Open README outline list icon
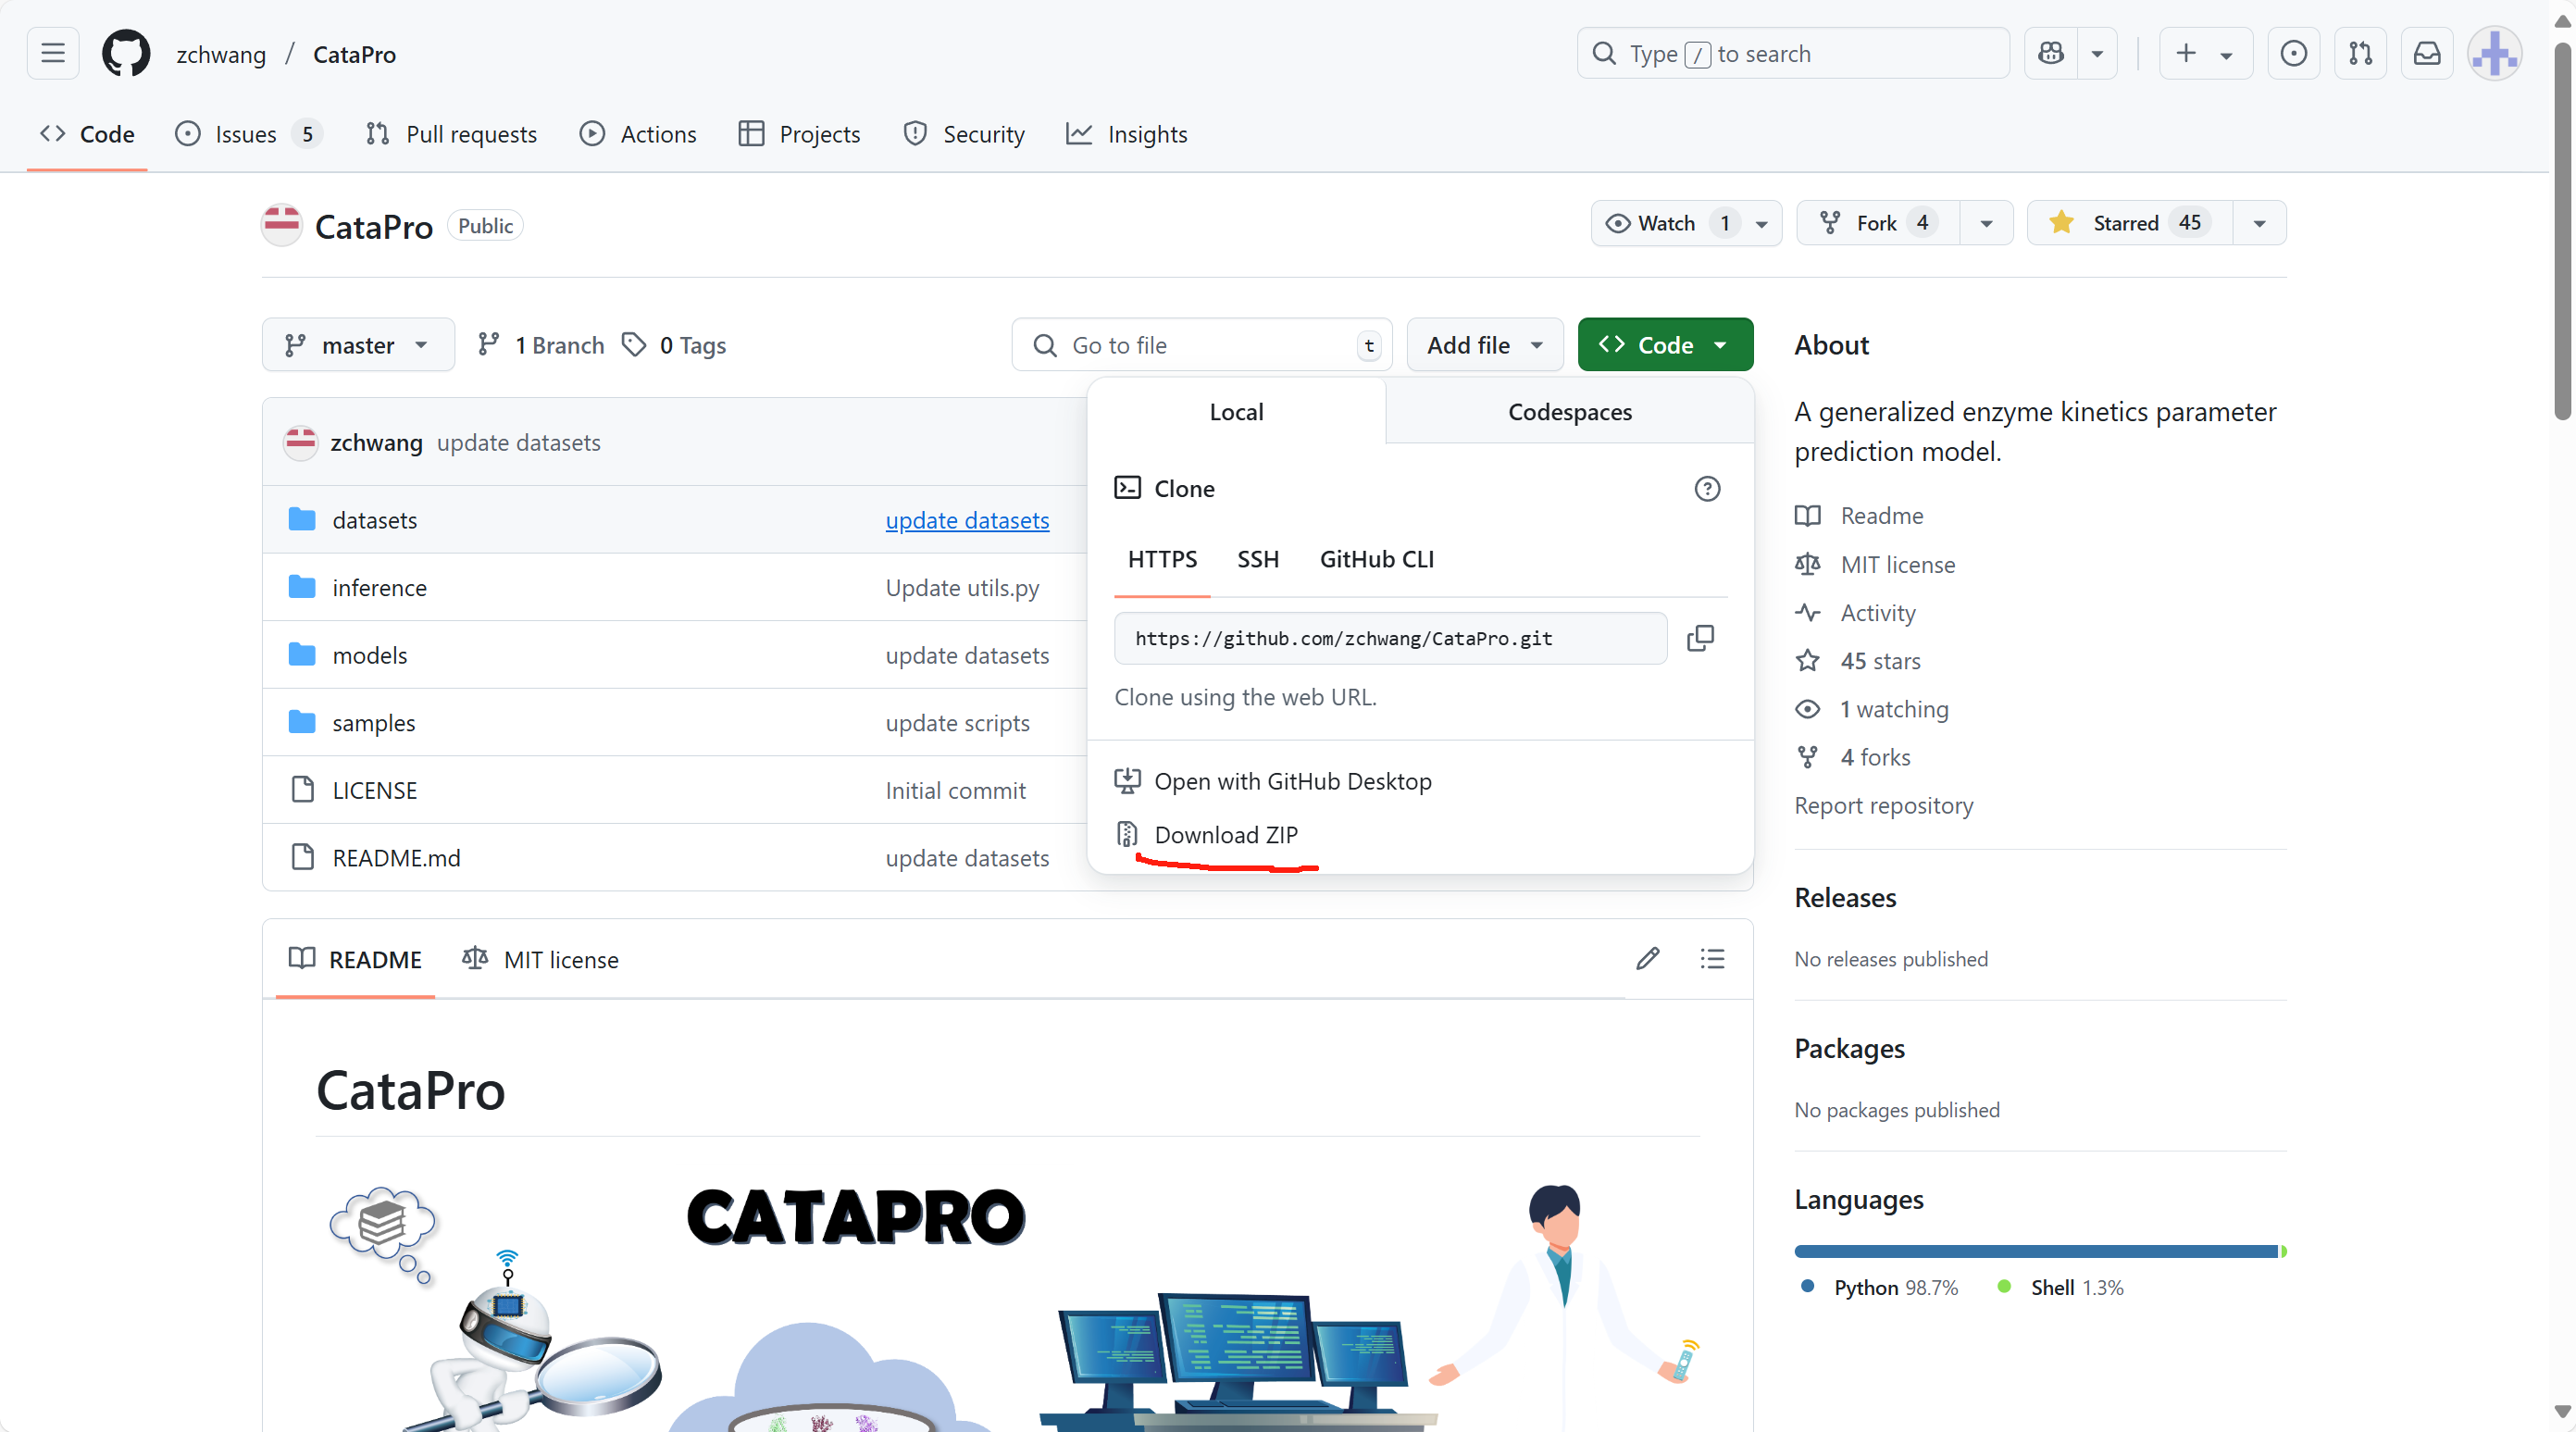 [x=1712, y=959]
